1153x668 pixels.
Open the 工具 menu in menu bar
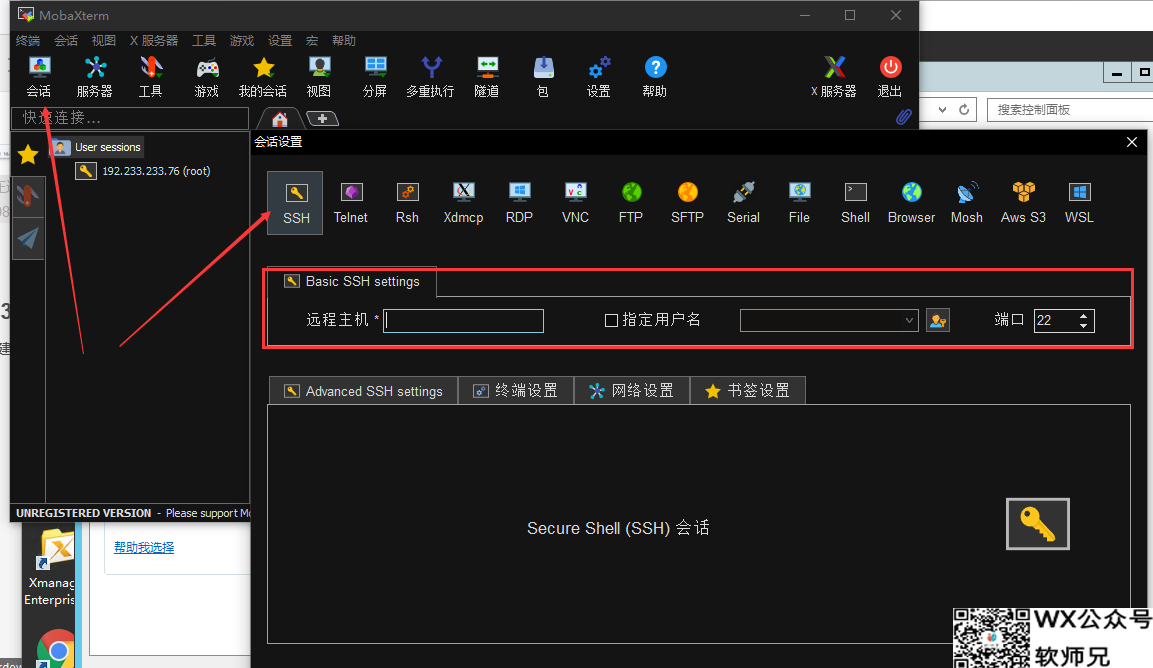[204, 40]
